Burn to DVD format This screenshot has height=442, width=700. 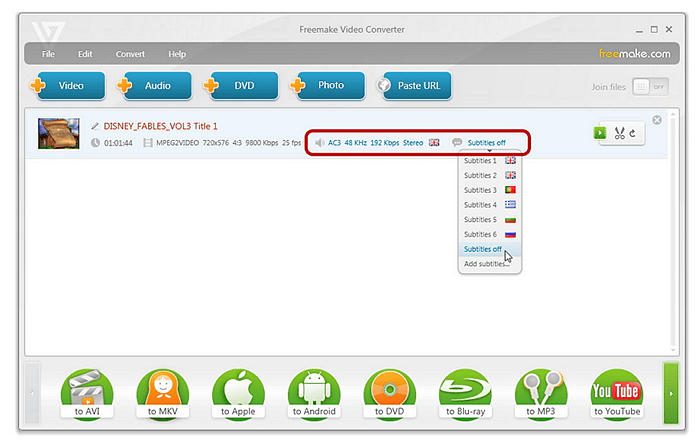[389, 394]
